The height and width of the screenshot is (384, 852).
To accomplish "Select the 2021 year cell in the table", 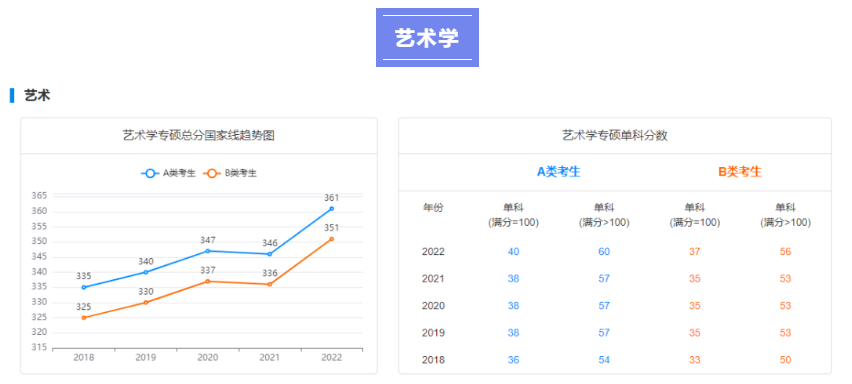I will (433, 279).
